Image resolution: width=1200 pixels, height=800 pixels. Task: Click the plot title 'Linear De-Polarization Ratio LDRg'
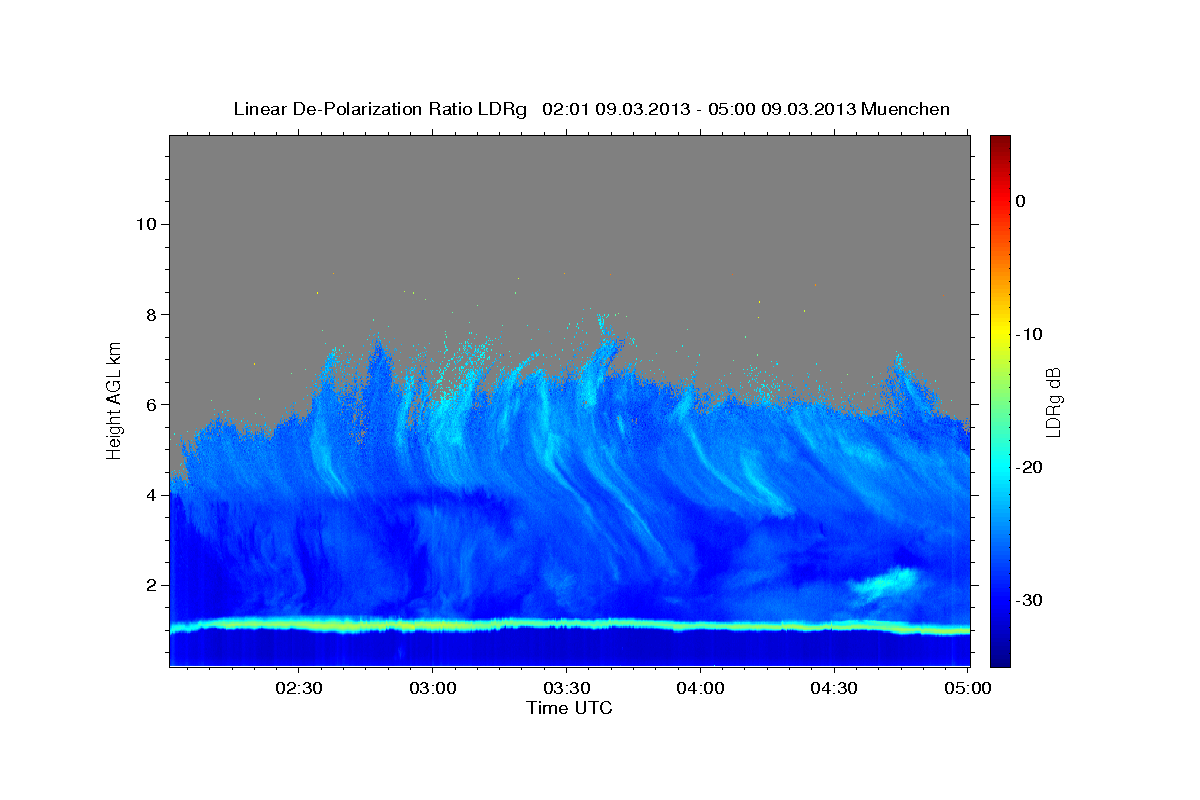click(x=379, y=109)
